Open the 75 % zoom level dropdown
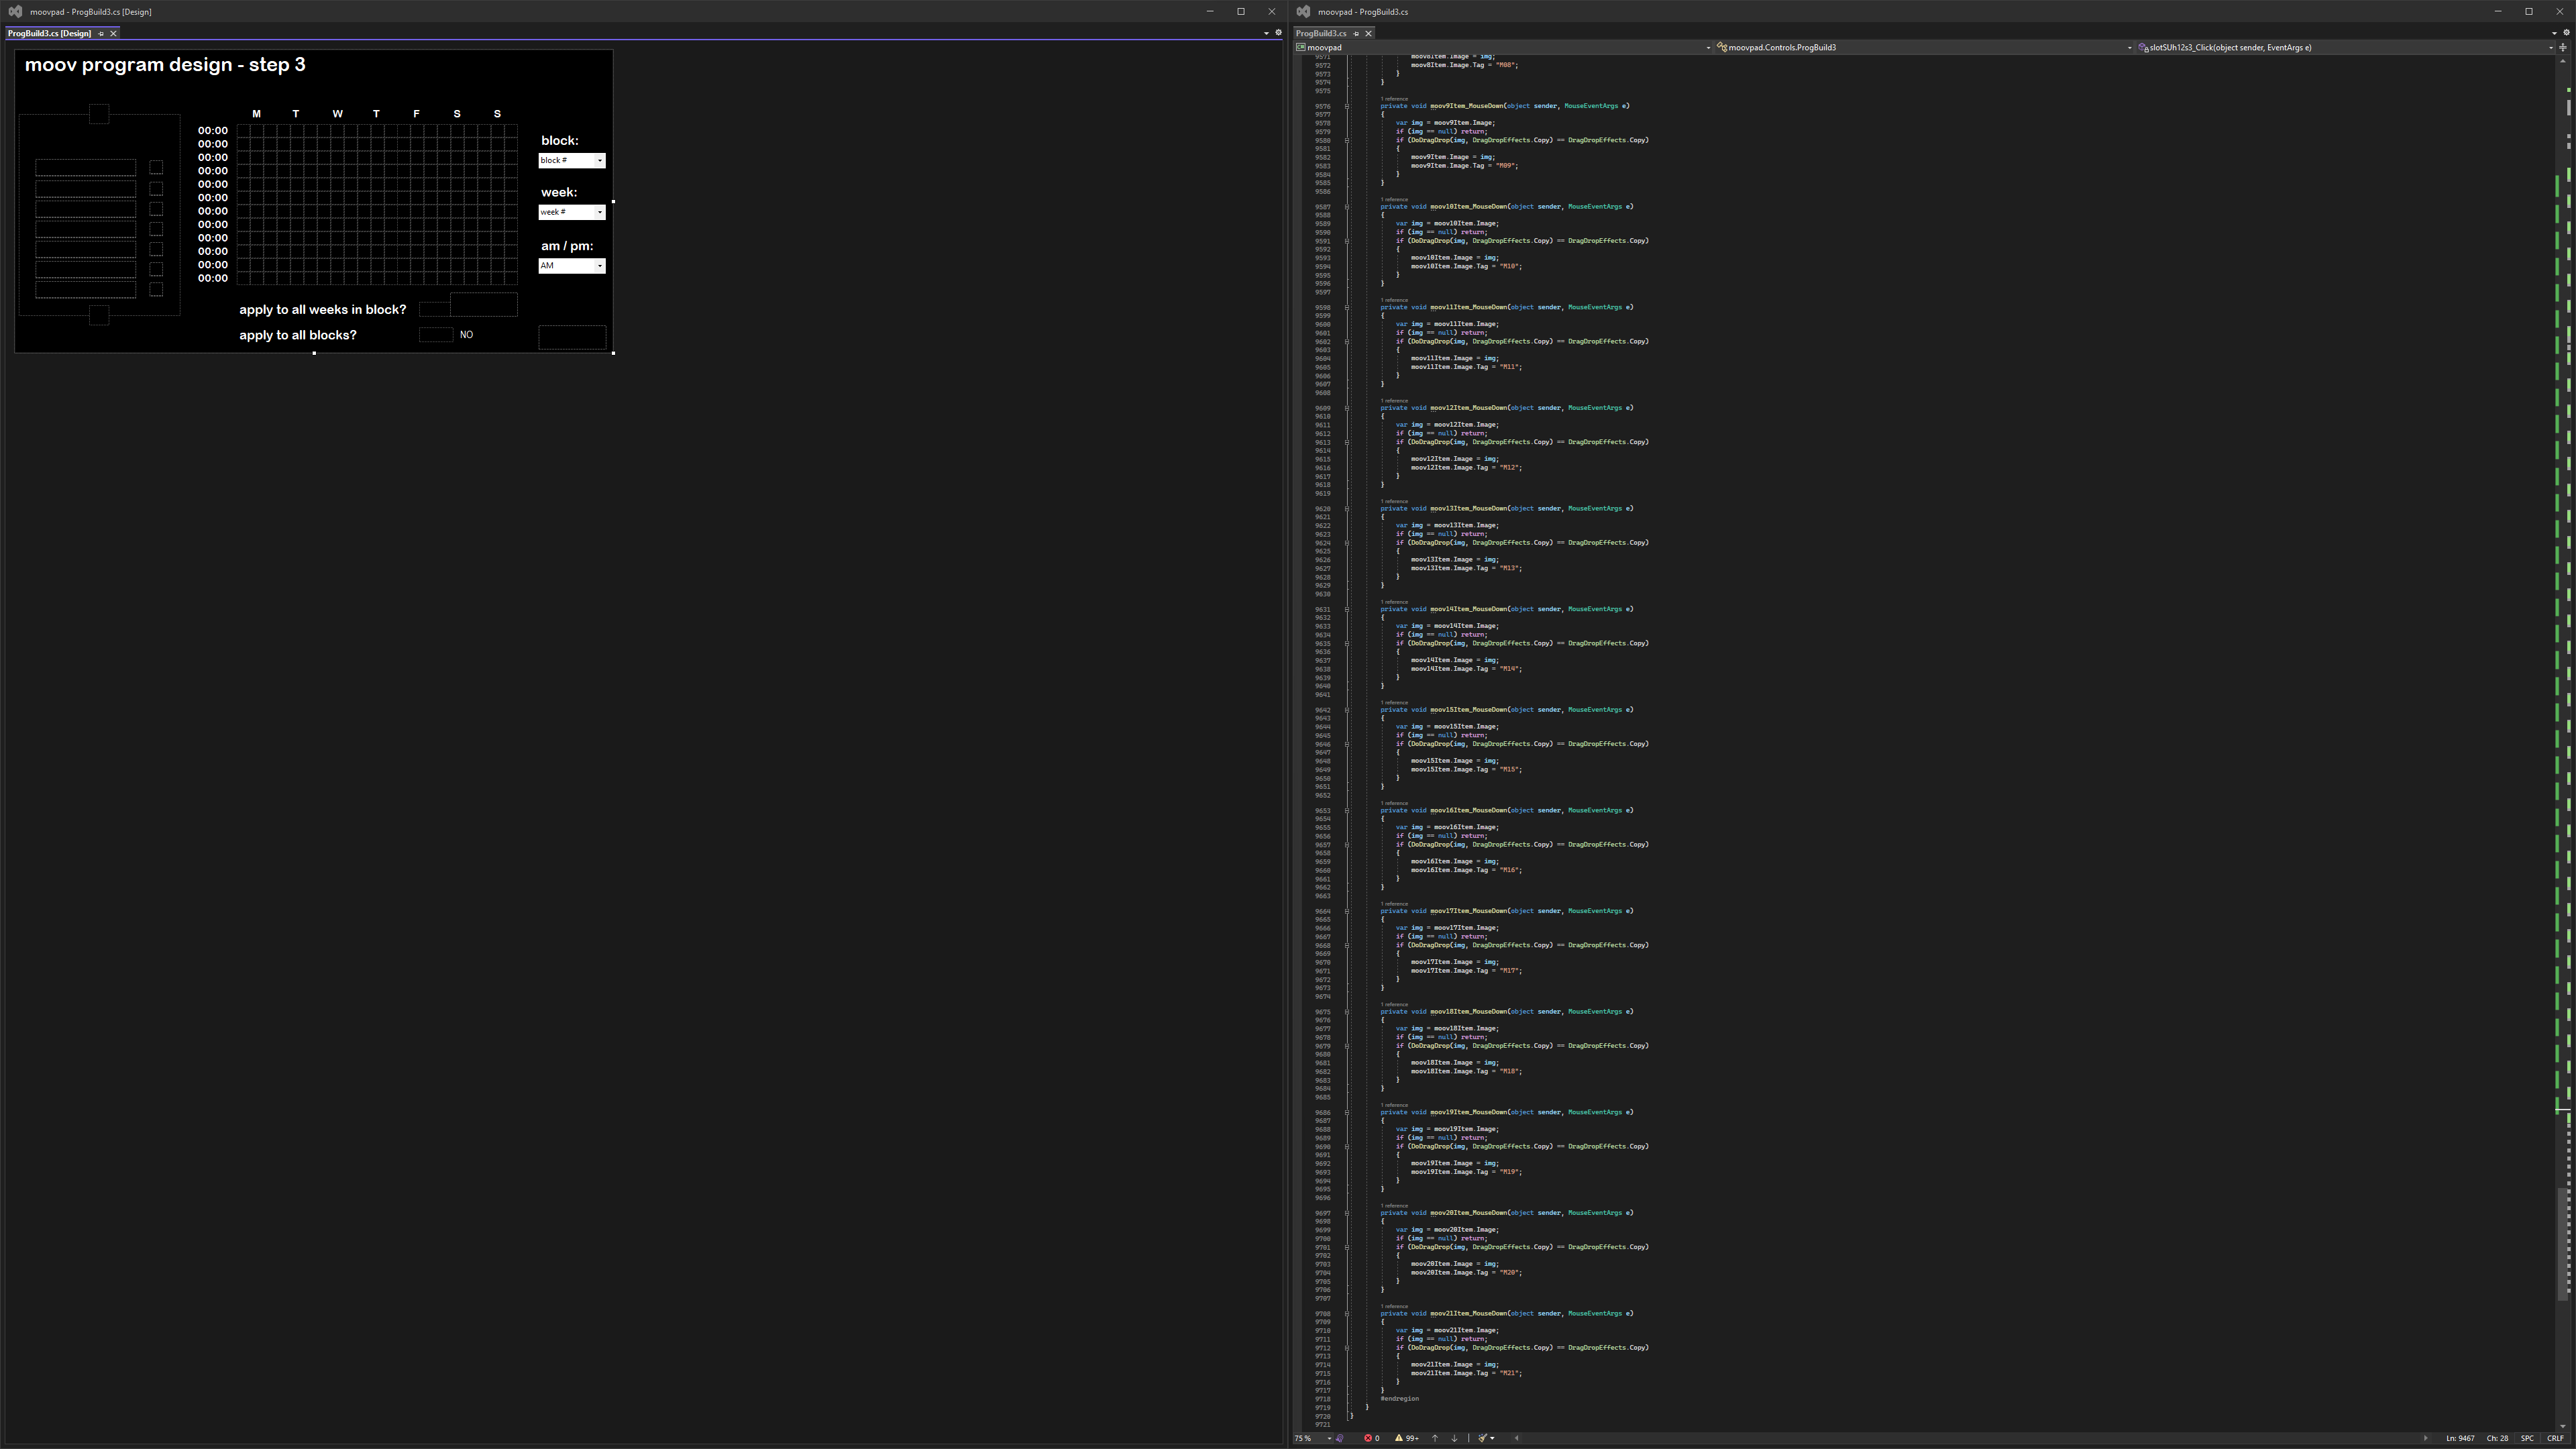The width and height of the screenshot is (2576, 1449). pos(1312,1438)
